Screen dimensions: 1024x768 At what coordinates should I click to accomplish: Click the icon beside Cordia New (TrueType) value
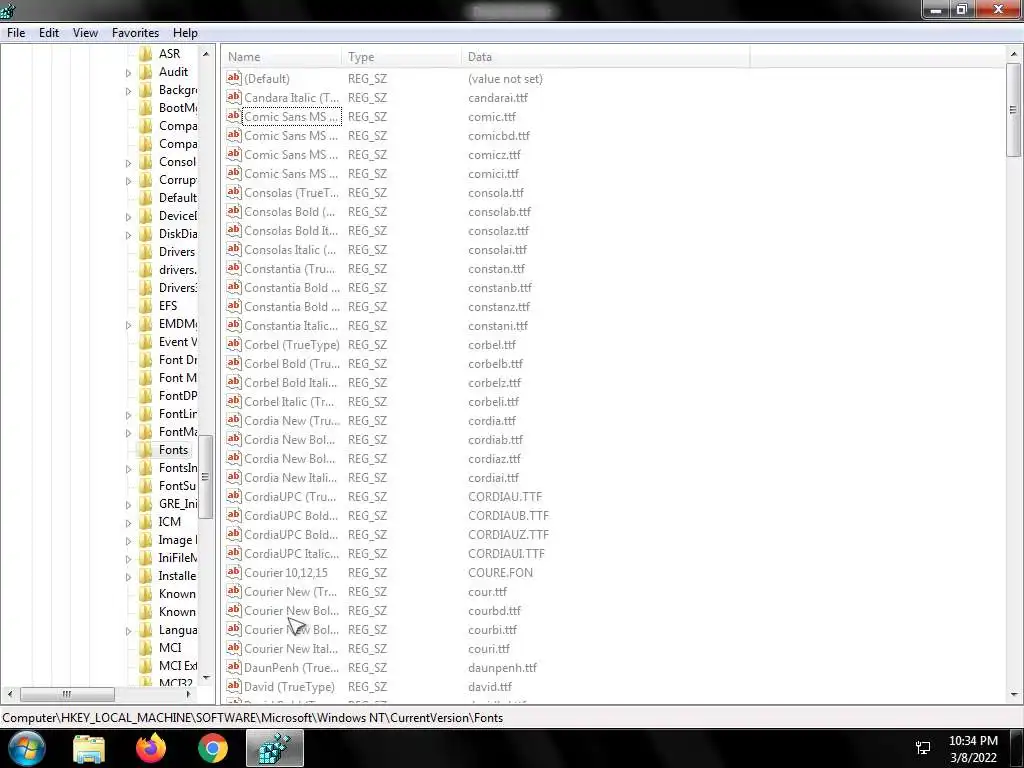(234, 420)
